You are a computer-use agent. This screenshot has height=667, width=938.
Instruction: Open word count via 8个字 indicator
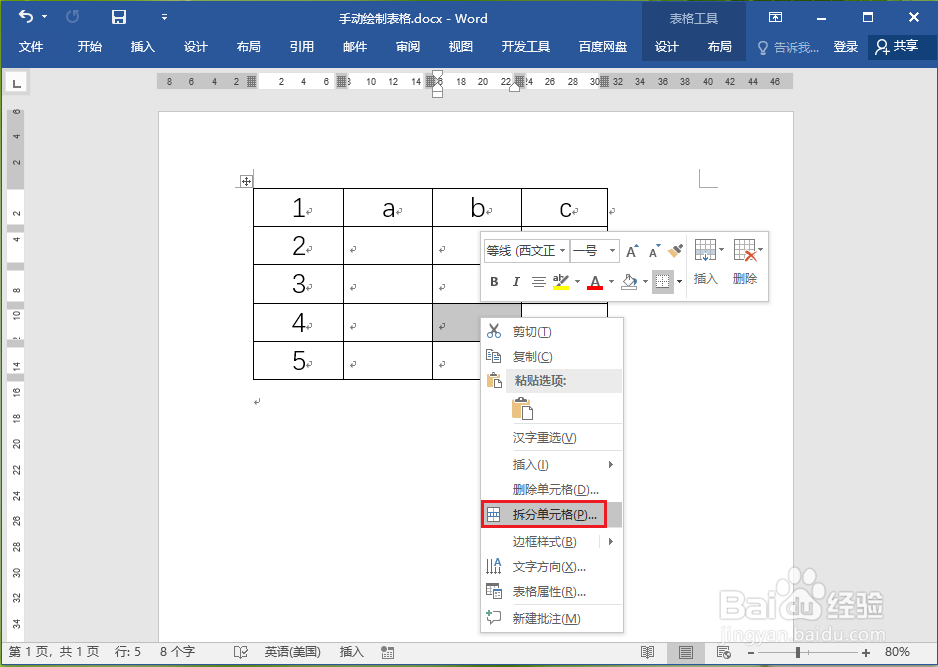[177, 652]
